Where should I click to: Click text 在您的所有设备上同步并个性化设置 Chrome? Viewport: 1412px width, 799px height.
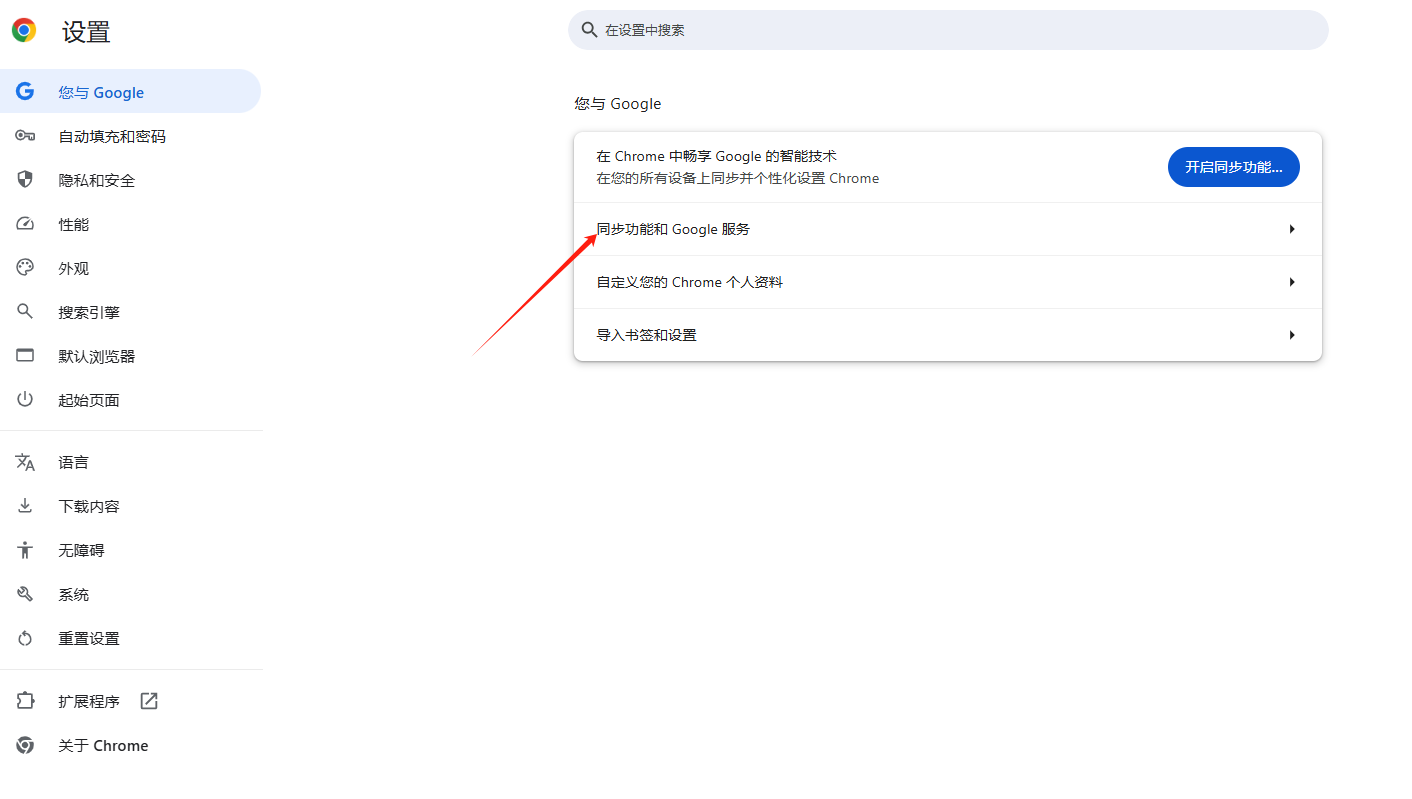(738, 178)
